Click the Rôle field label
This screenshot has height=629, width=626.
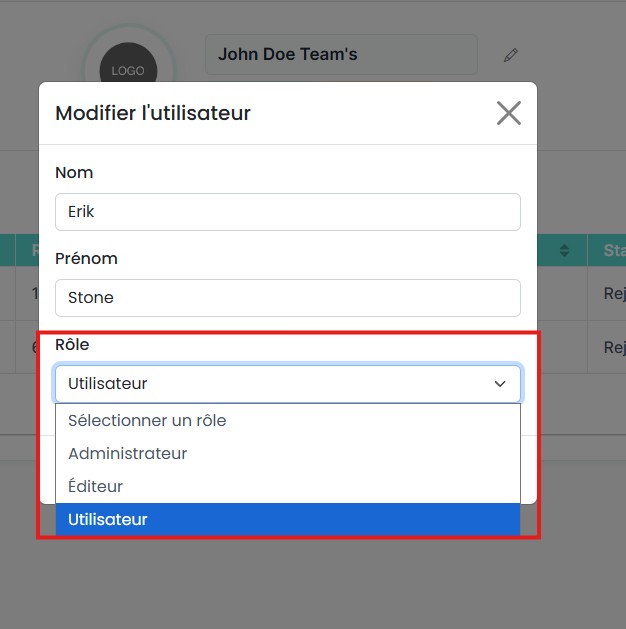pyautogui.click(x=72, y=344)
